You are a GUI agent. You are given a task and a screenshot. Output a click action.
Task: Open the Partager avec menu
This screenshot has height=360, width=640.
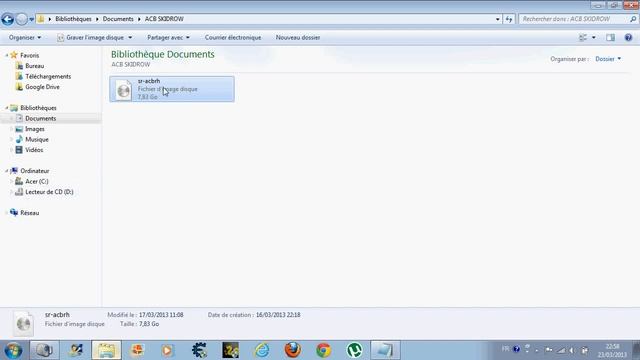tap(168, 38)
